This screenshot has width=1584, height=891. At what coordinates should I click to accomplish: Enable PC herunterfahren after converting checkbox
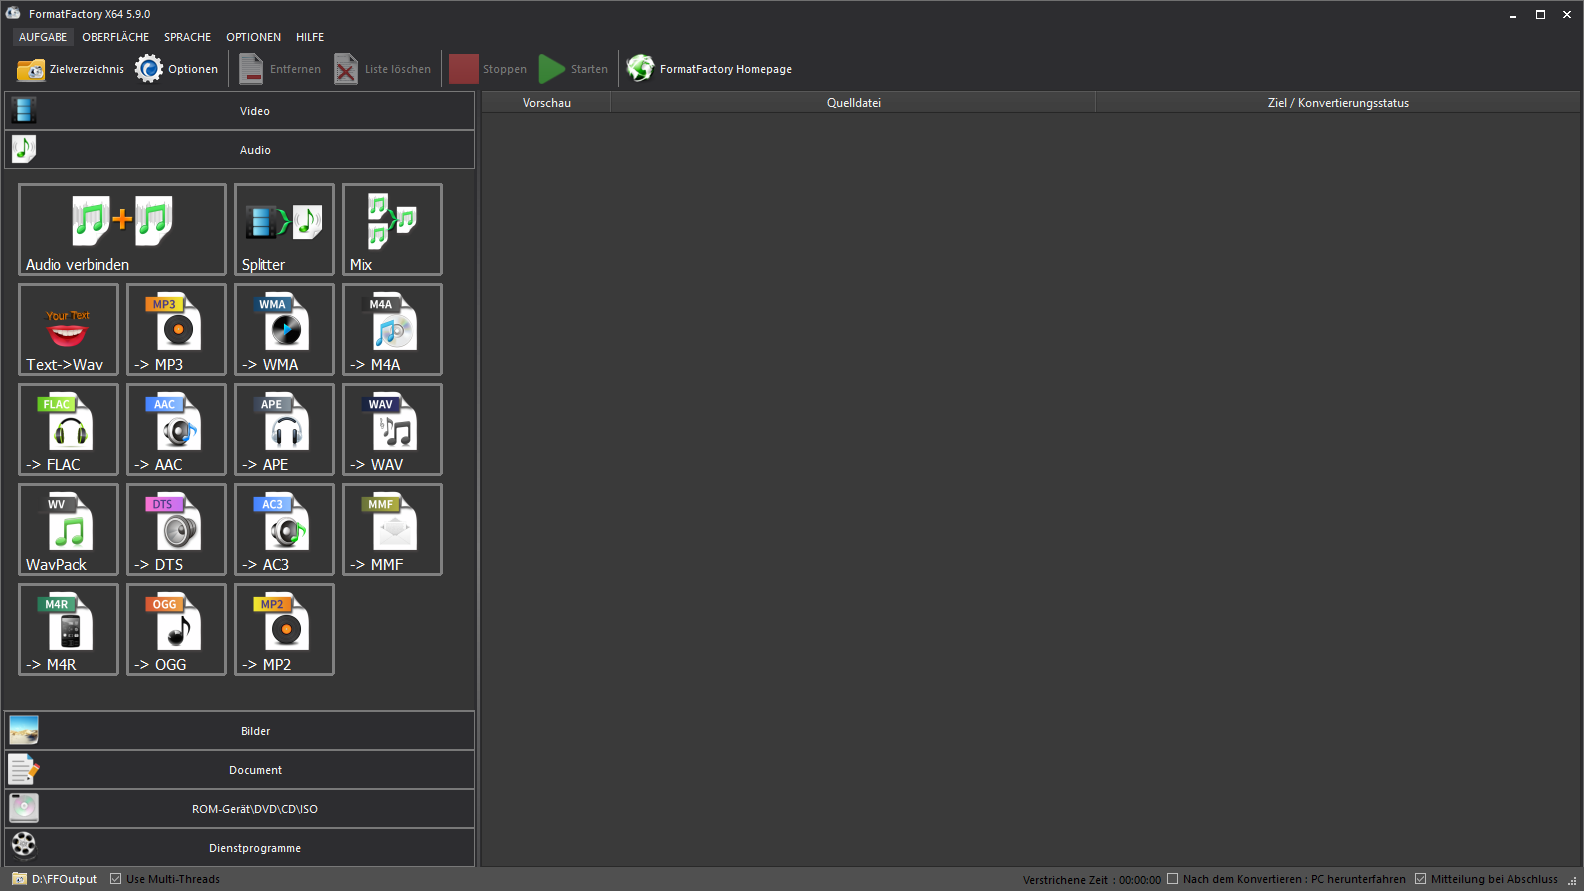click(1173, 879)
